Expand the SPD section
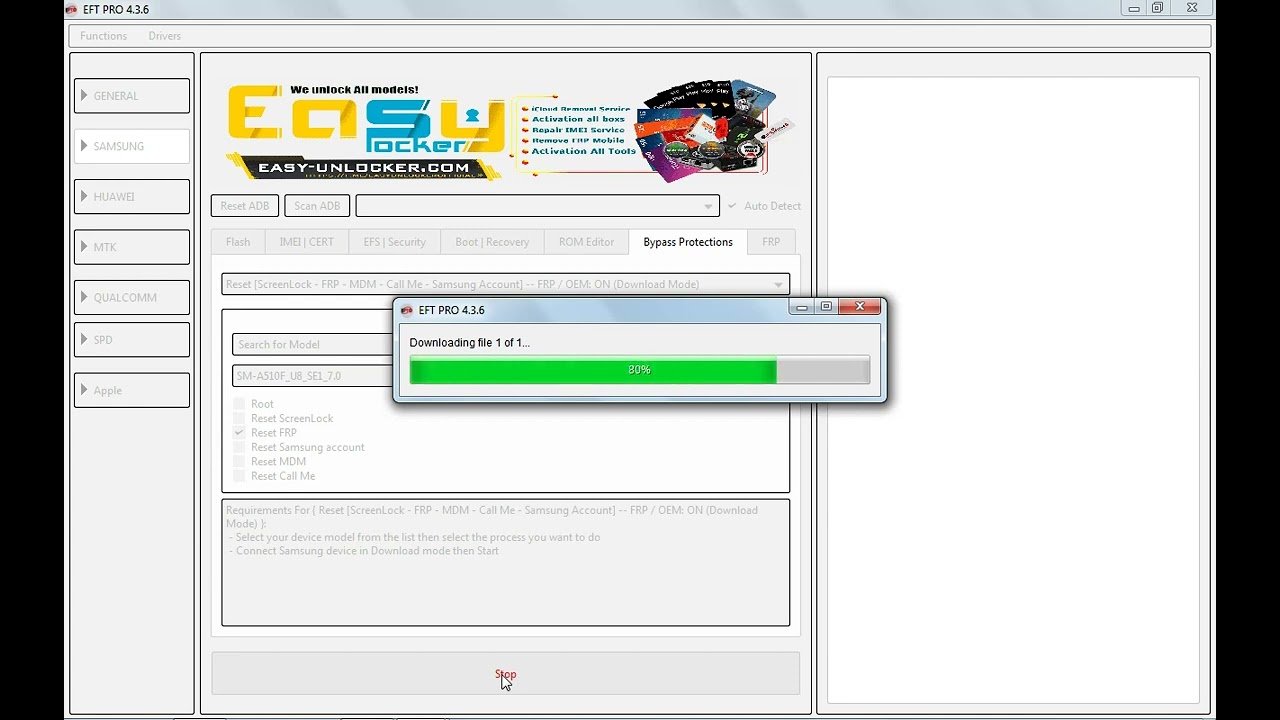1280x720 pixels. point(131,340)
